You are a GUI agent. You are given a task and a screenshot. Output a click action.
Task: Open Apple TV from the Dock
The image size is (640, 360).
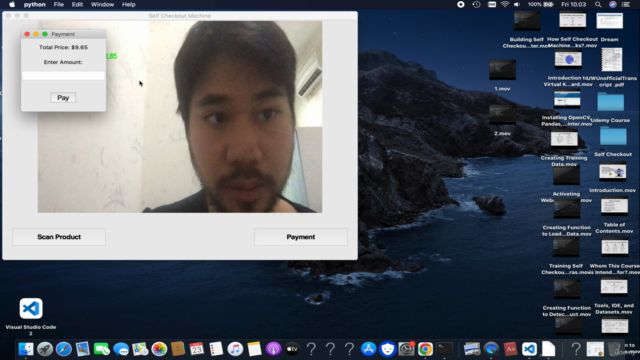tap(292, 349)
